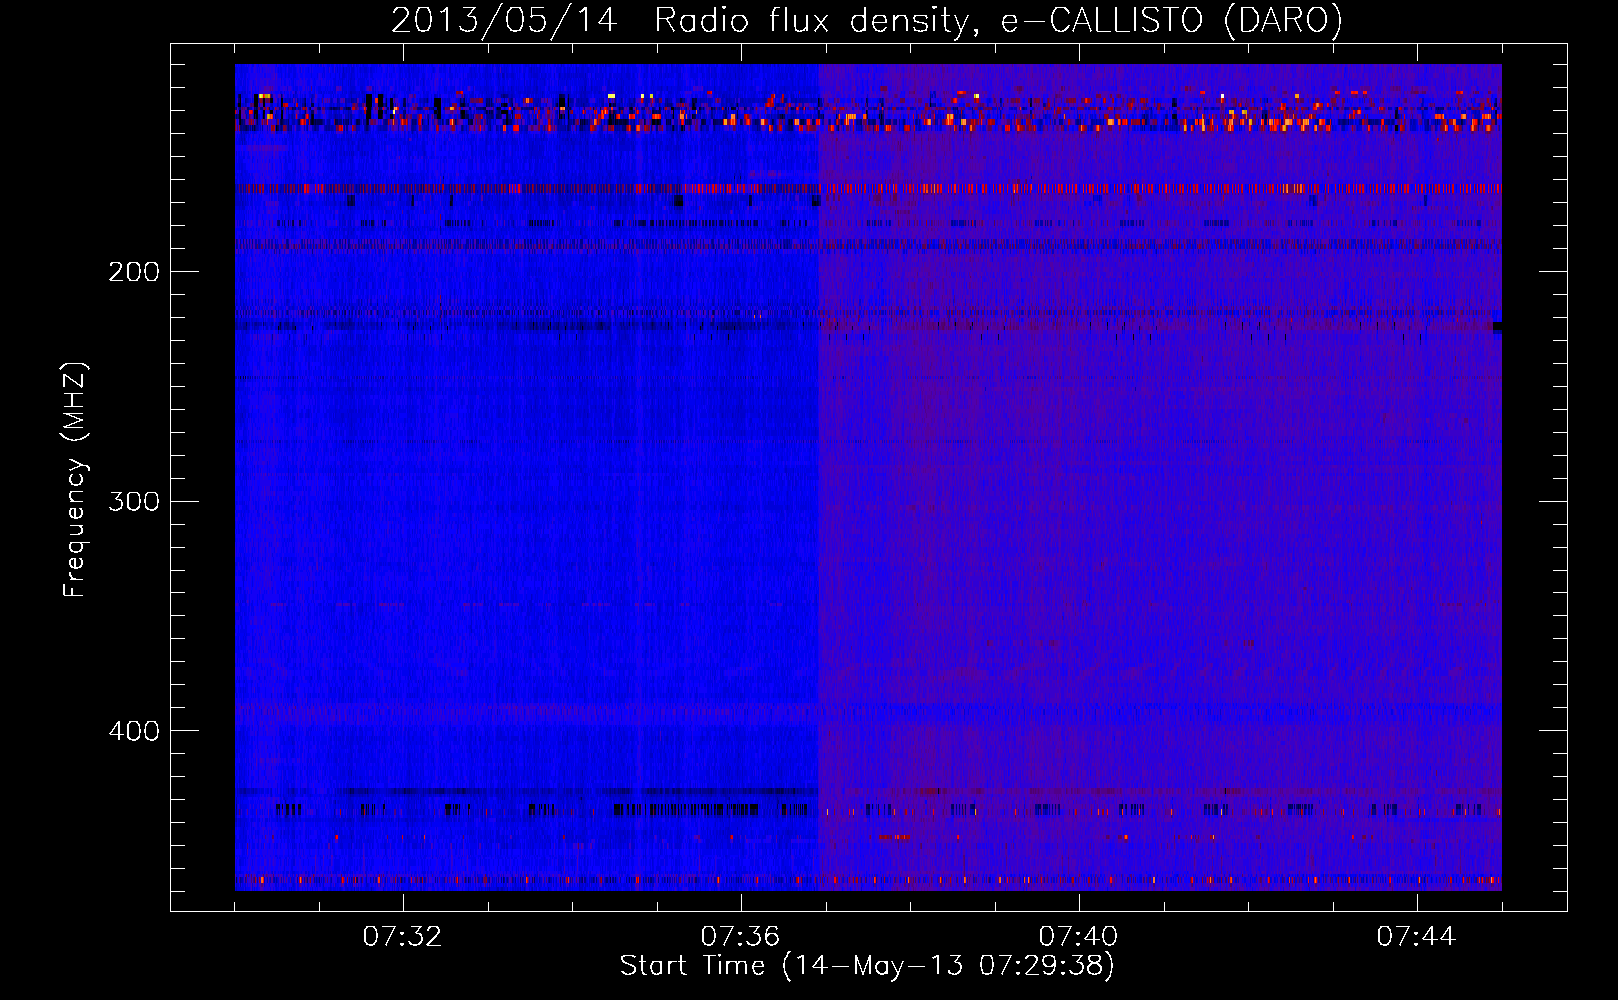Select the 07:40 time tick label
This screenshot has width=1618, height=1000.
pos(1079,936)
